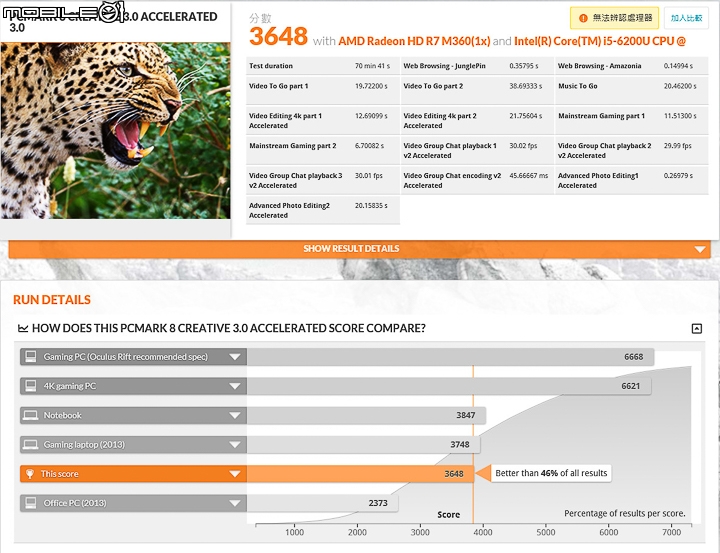The height and width of the screenshot is (553, 720).
Task: Click Video Group Chat playback 2 result
Action: click(x=631, y=150)
